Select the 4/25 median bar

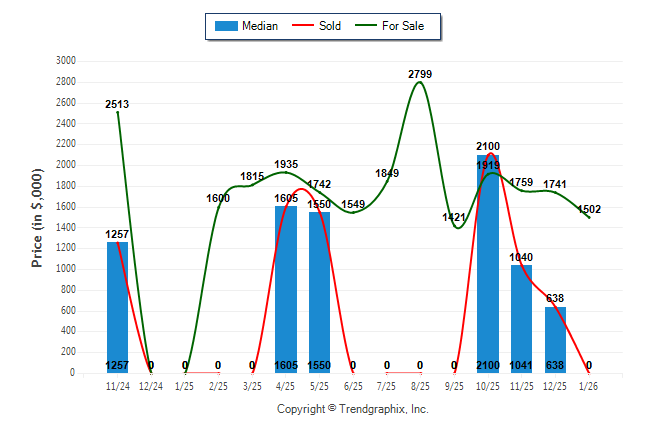tap(286, 288)
